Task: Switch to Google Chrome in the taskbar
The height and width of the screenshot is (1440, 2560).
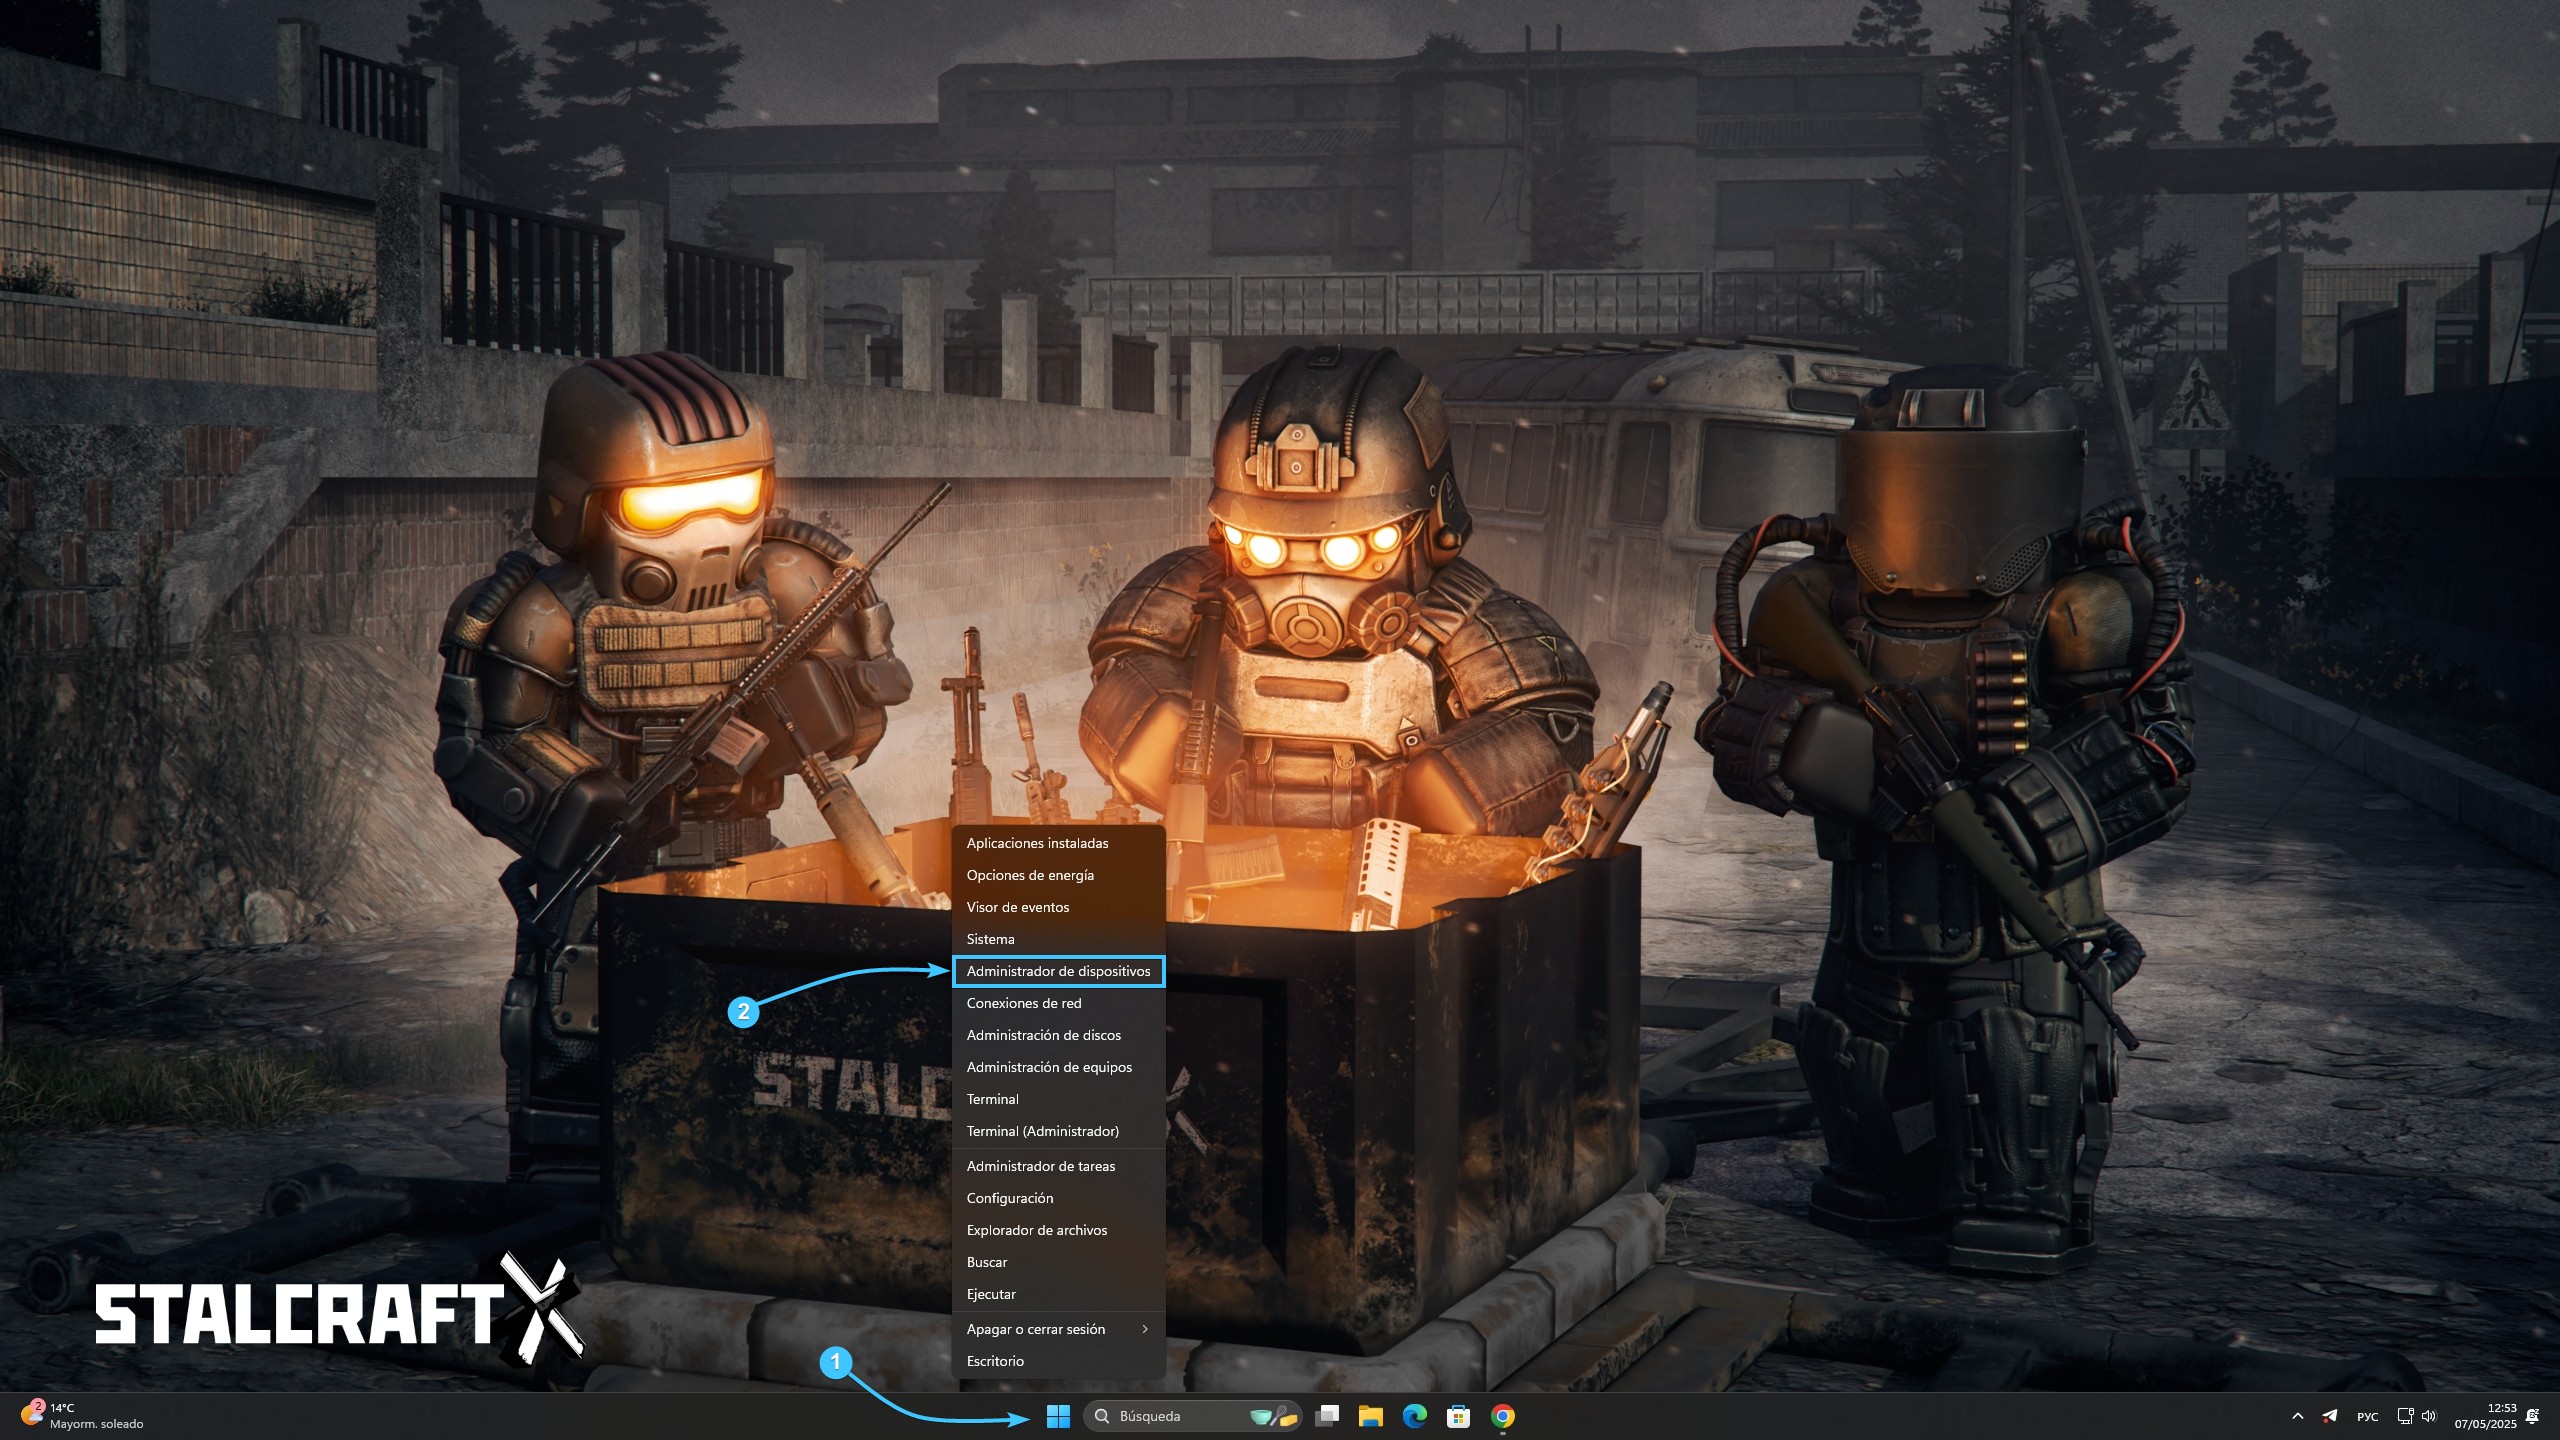Action: click(x=1502, y=1416)
